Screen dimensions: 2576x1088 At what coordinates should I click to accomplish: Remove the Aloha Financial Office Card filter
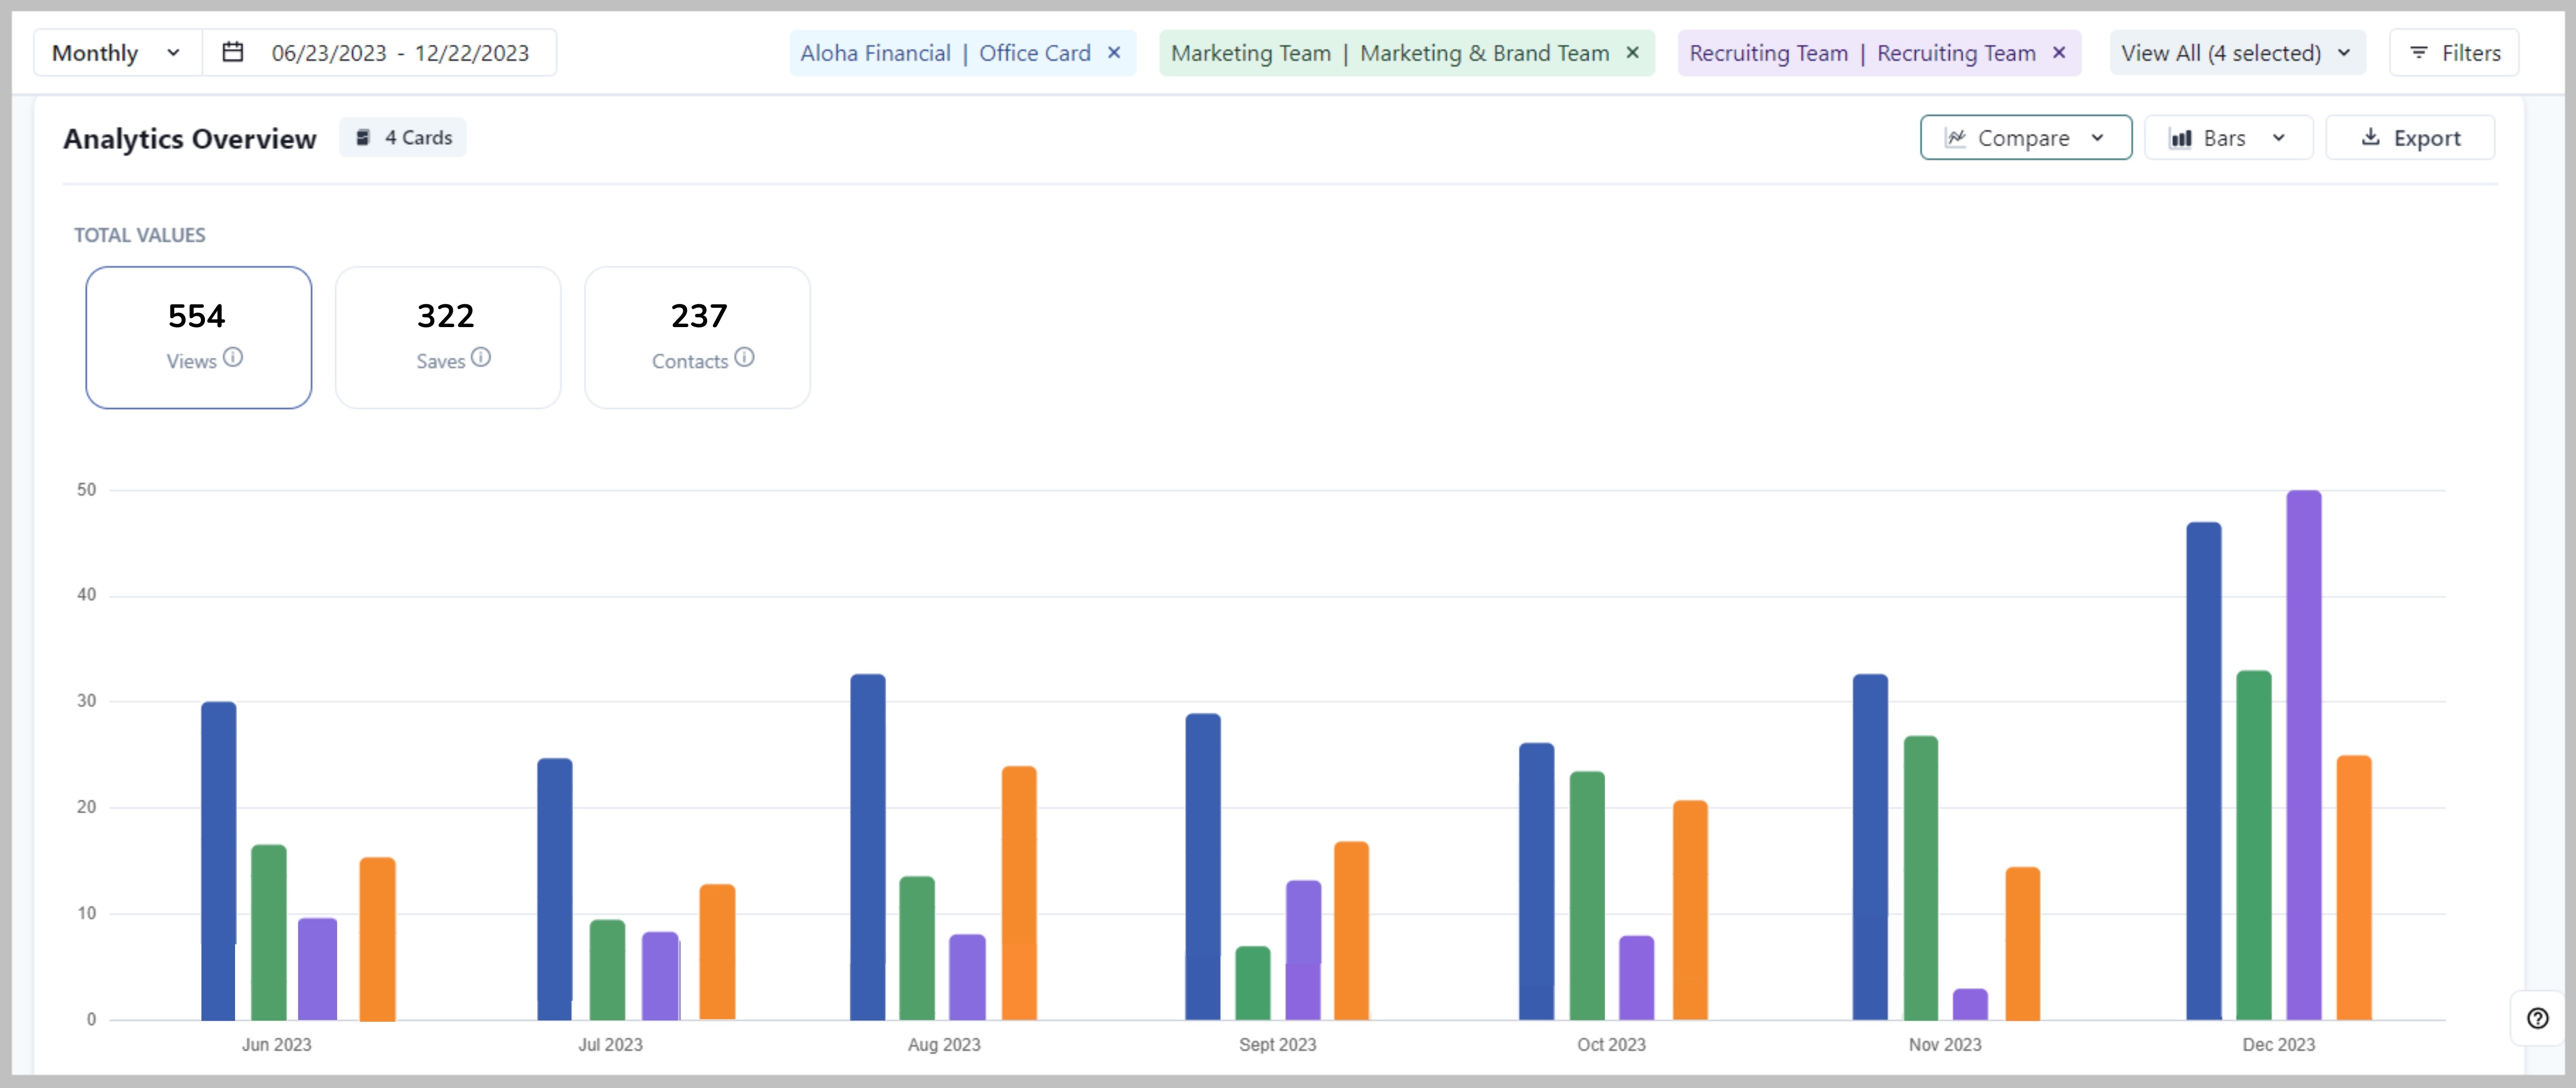1114,53
